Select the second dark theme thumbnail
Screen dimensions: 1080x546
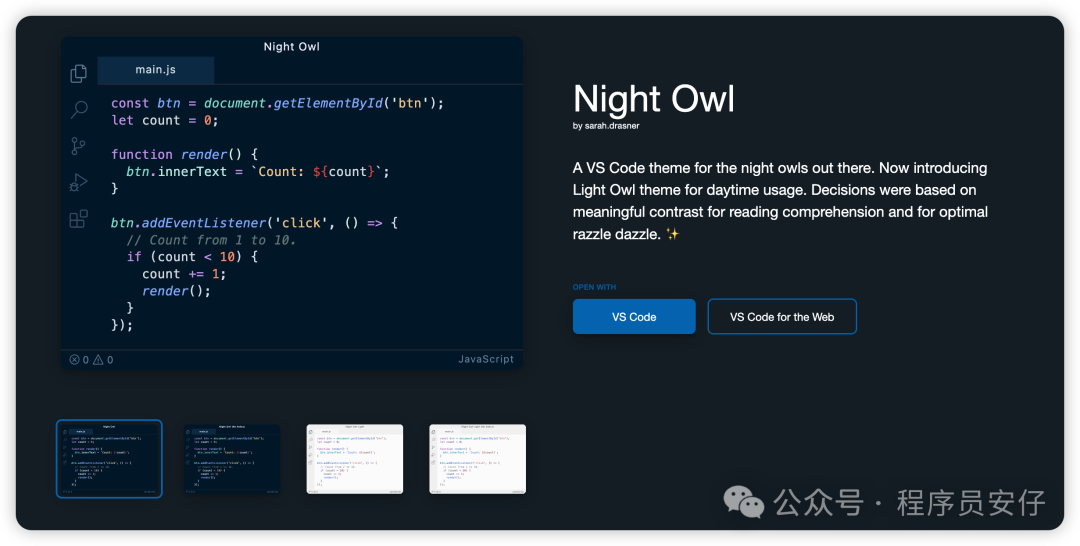point(232,459)
